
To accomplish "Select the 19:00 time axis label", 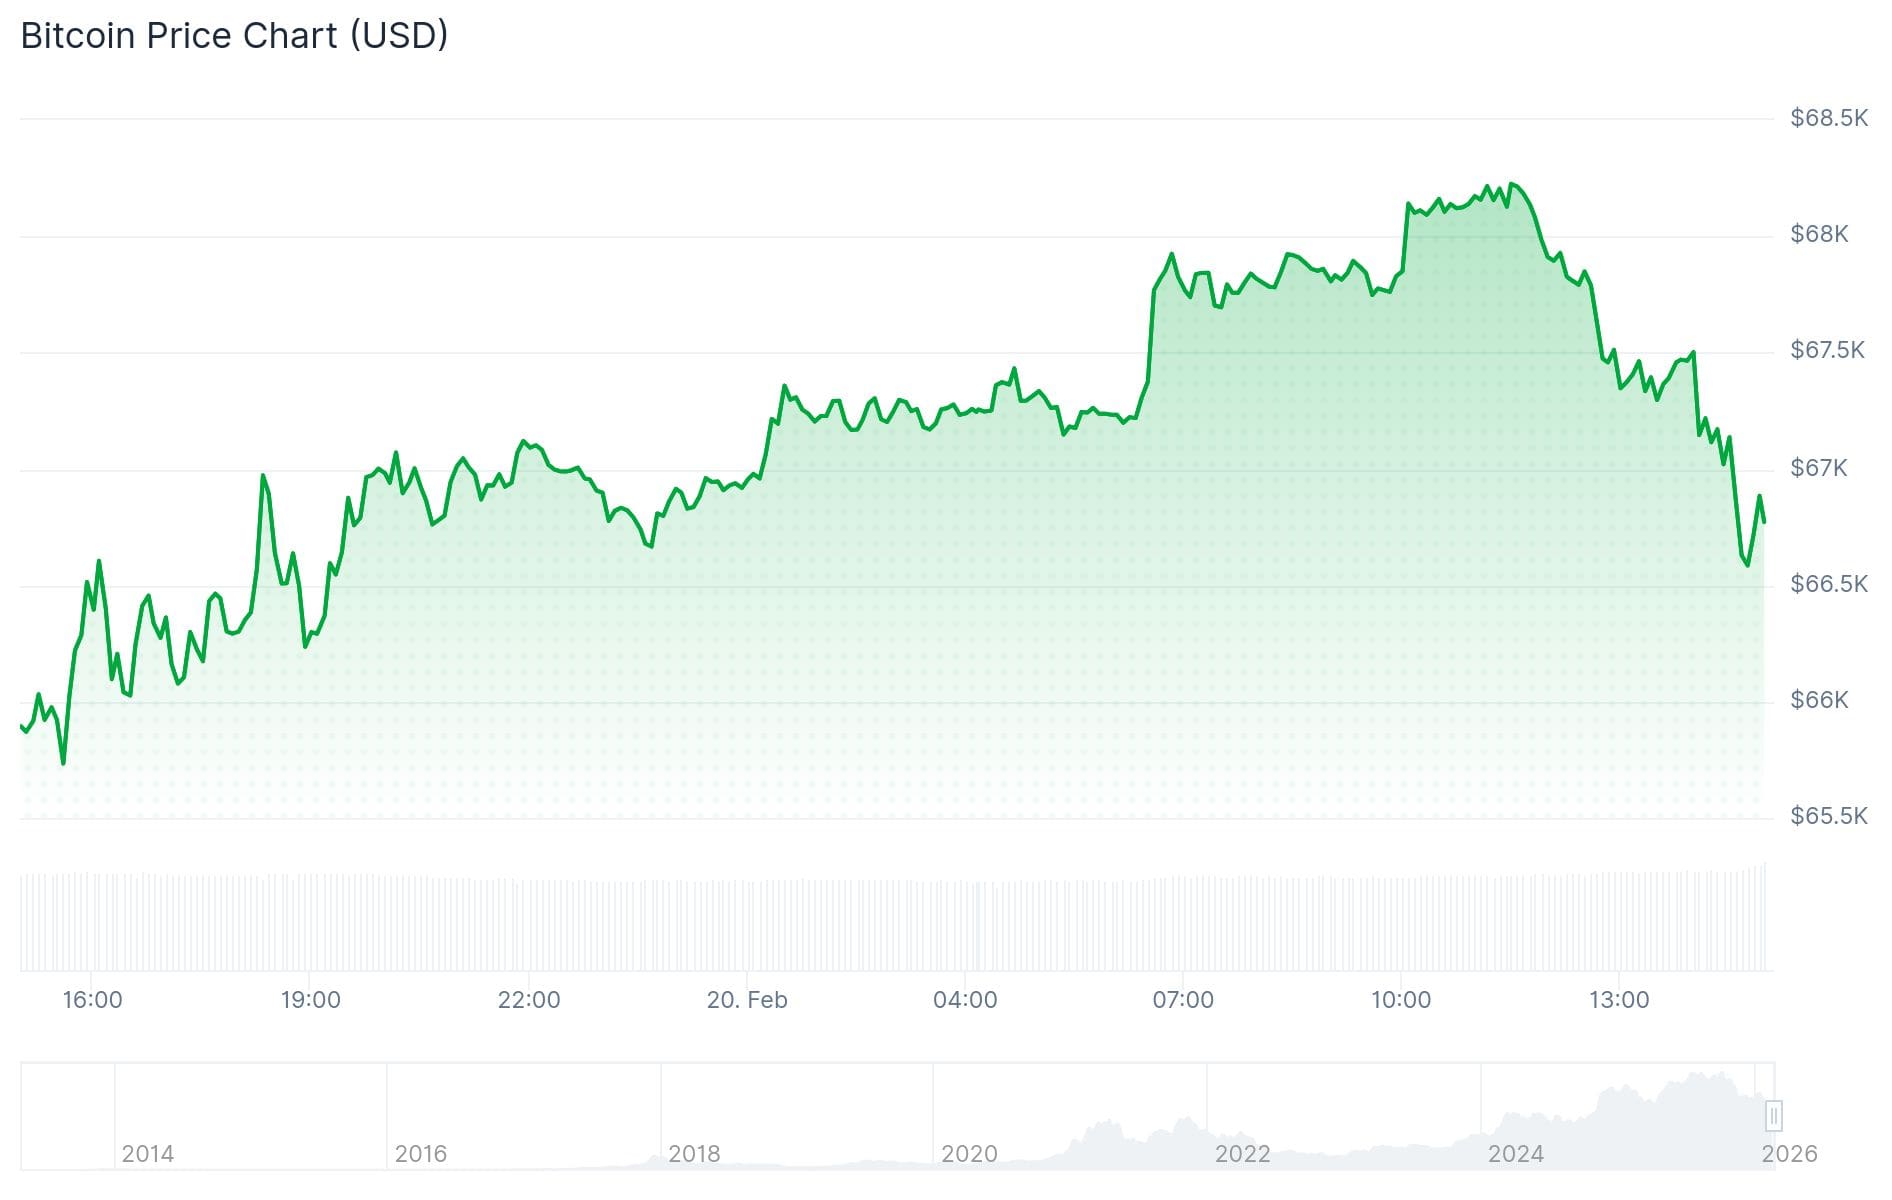I will click(x=310, y=1000).
